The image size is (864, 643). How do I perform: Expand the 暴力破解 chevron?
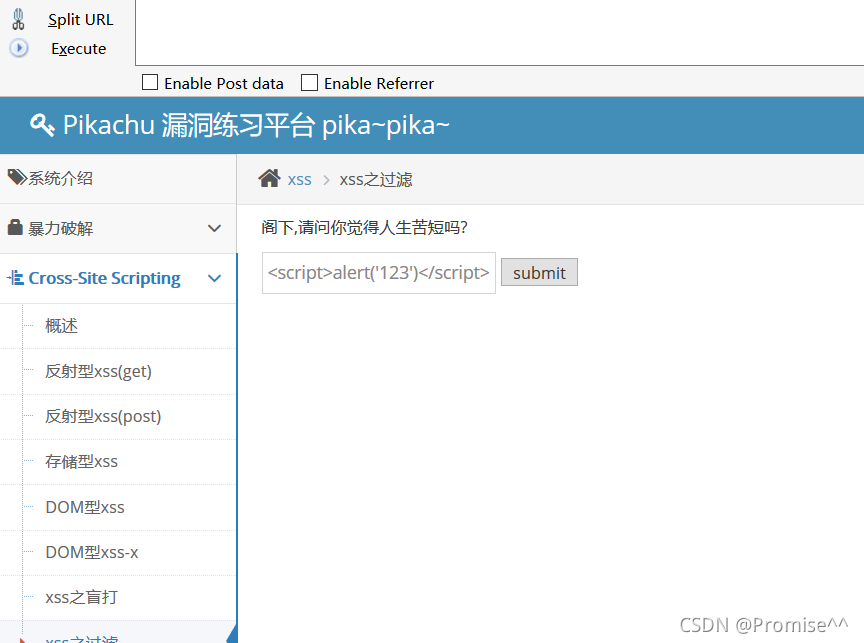tap(214, 228)
